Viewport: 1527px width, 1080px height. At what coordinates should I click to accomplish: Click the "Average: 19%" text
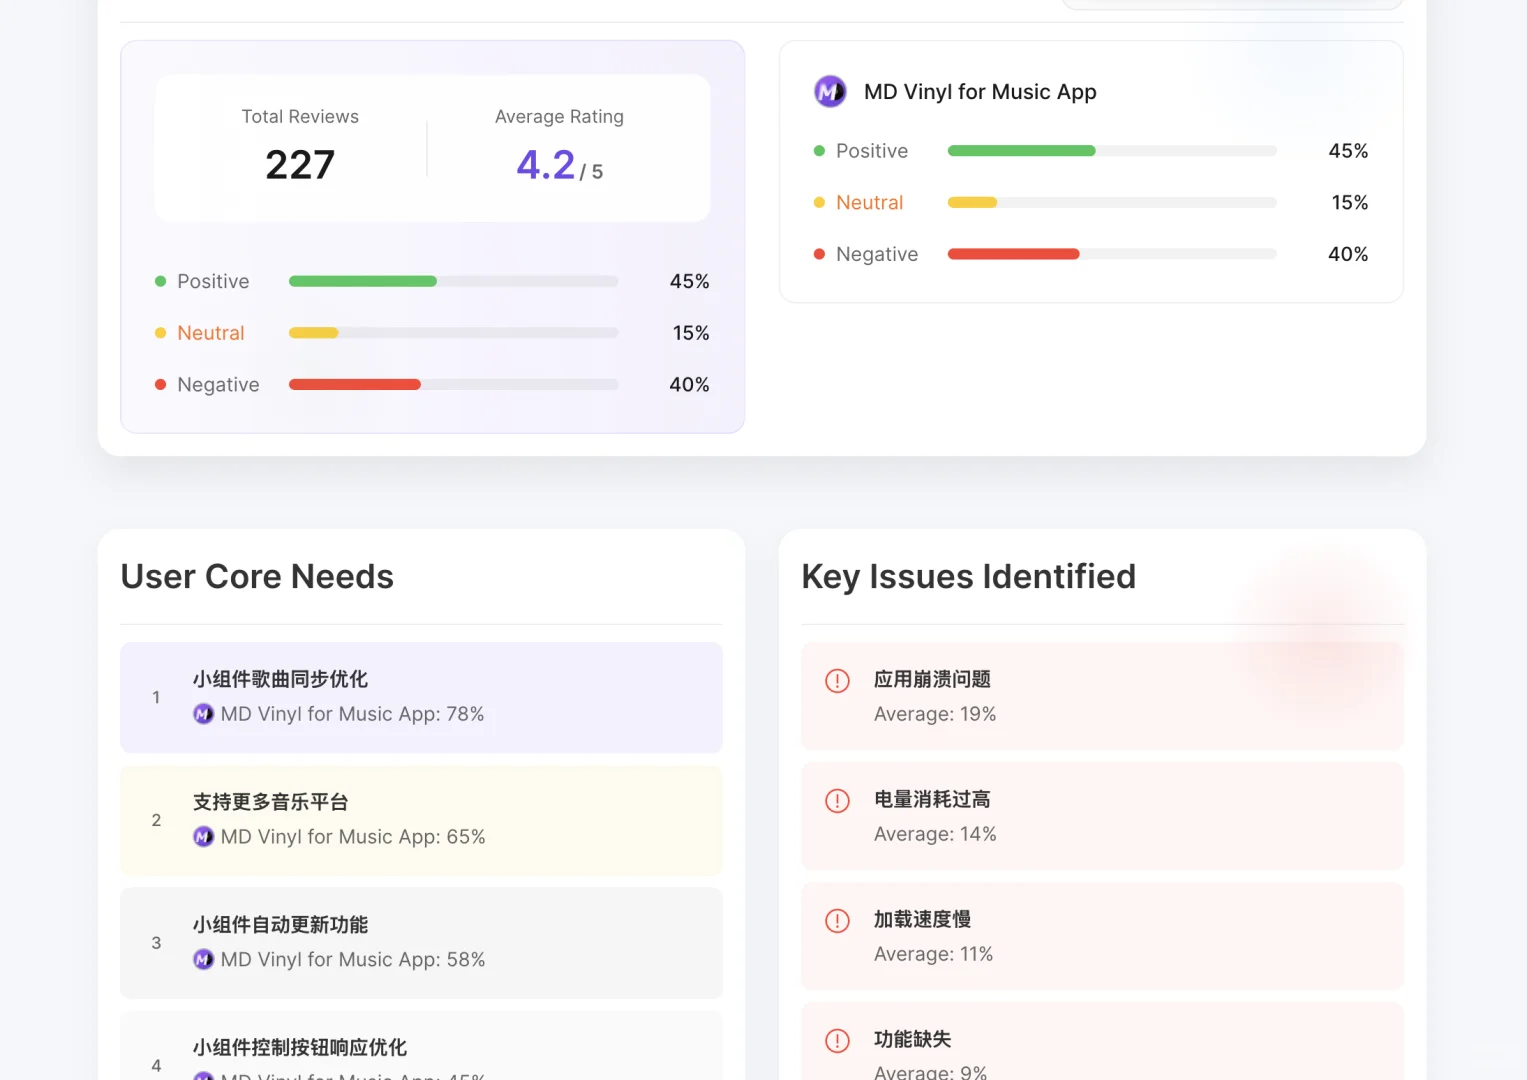935,714
